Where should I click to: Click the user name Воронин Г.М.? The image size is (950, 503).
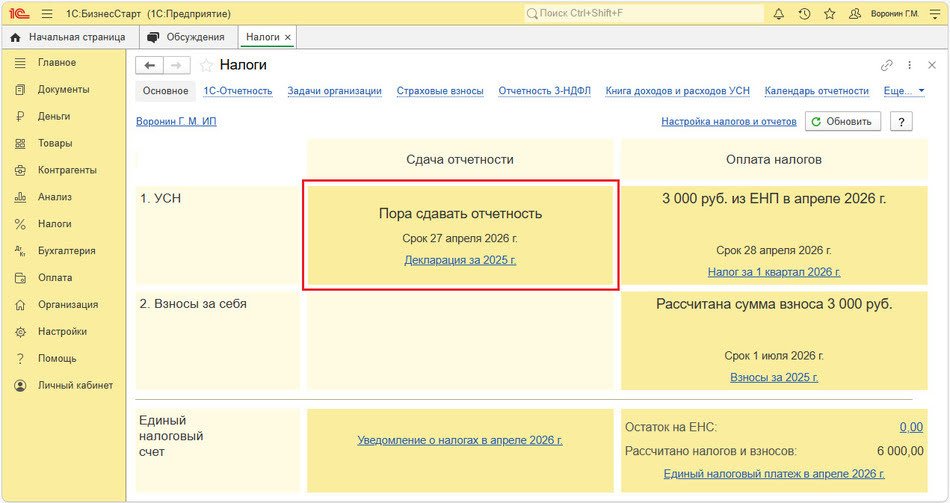pos(895,13)
